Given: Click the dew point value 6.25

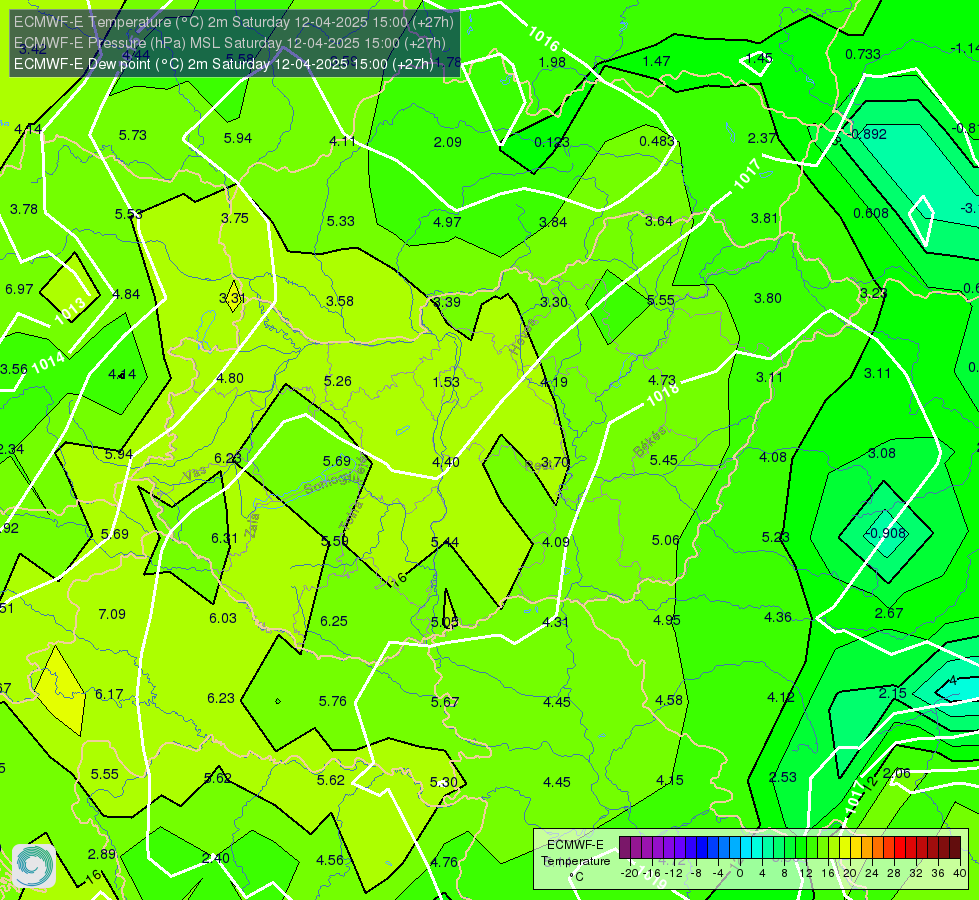Looking at the screenshot, I should 334,621.
